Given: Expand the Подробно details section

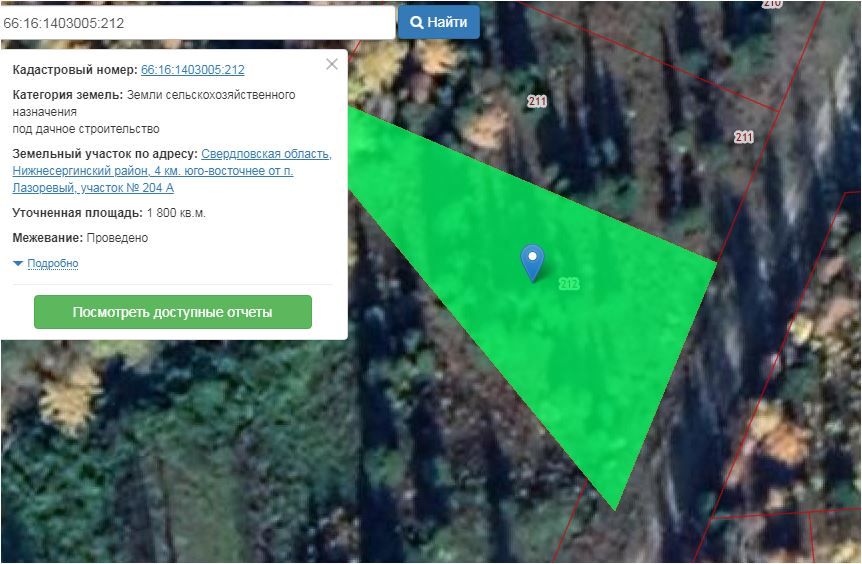Looking at the screenshot, I should (x=53, y=263).
